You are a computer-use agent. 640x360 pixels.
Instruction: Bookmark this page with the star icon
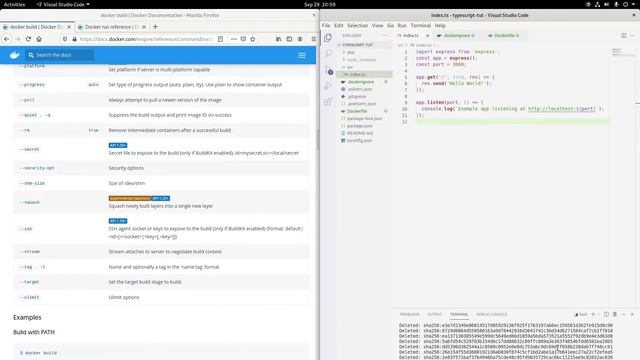point(253,39)
